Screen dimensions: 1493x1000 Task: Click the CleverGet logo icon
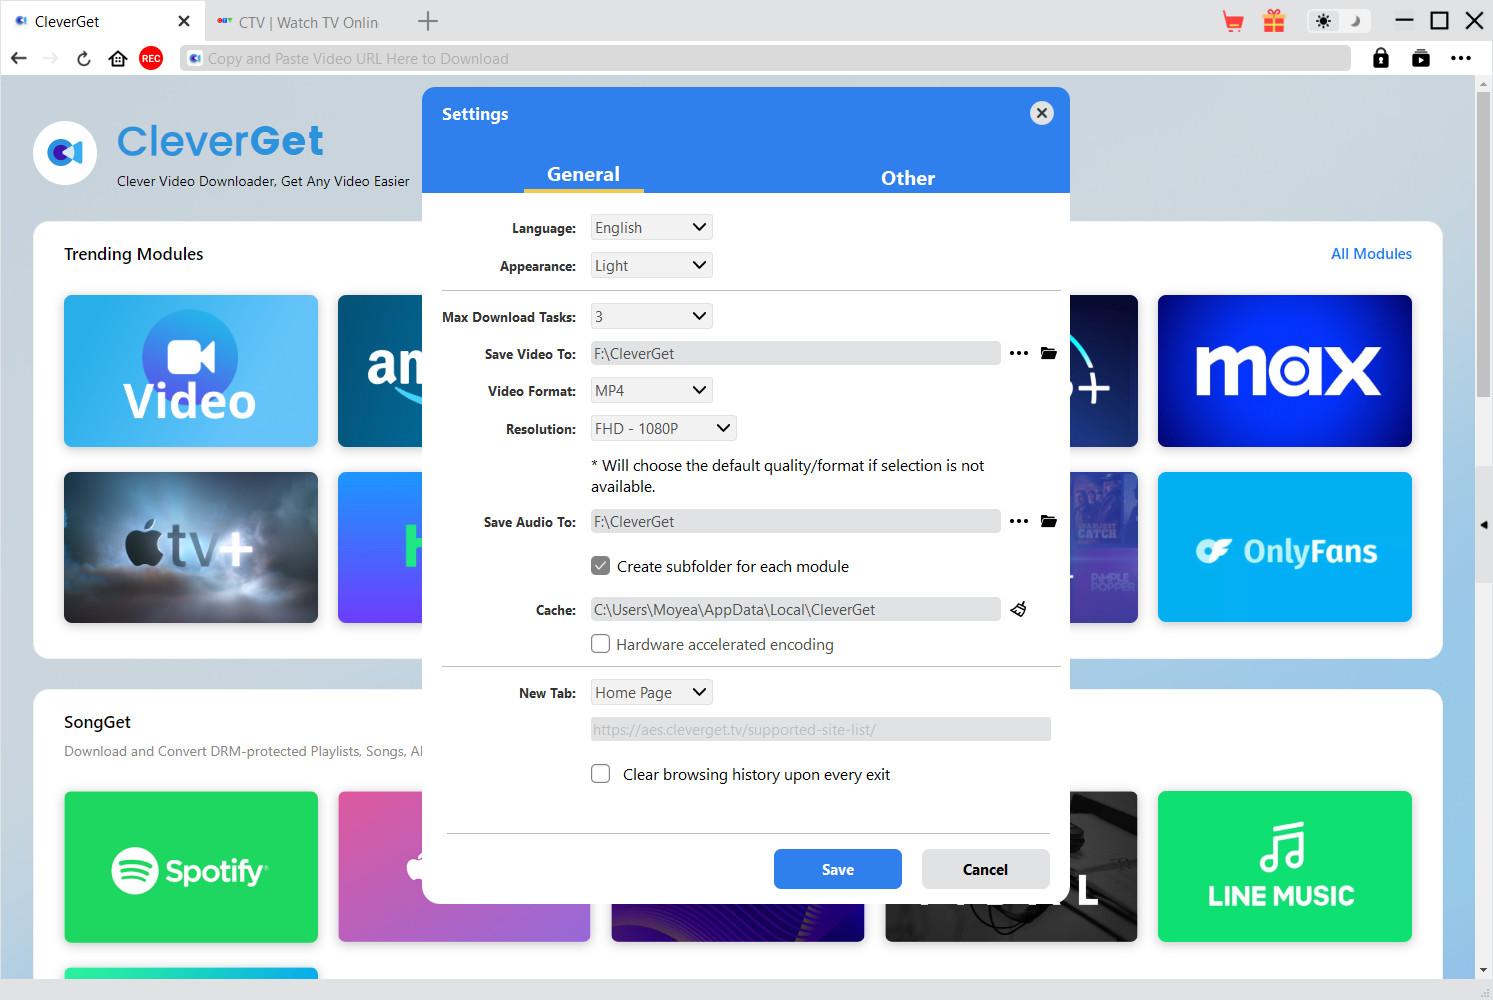click(65, 153)
